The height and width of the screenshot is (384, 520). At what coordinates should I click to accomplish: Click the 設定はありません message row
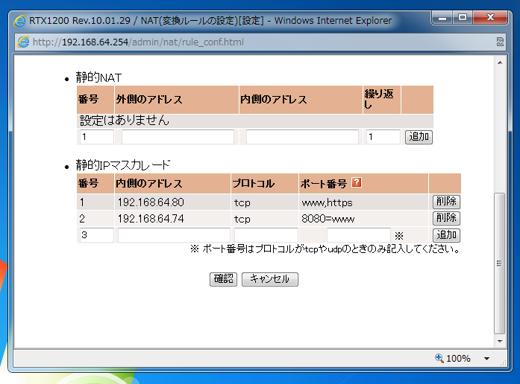point(255,121)
